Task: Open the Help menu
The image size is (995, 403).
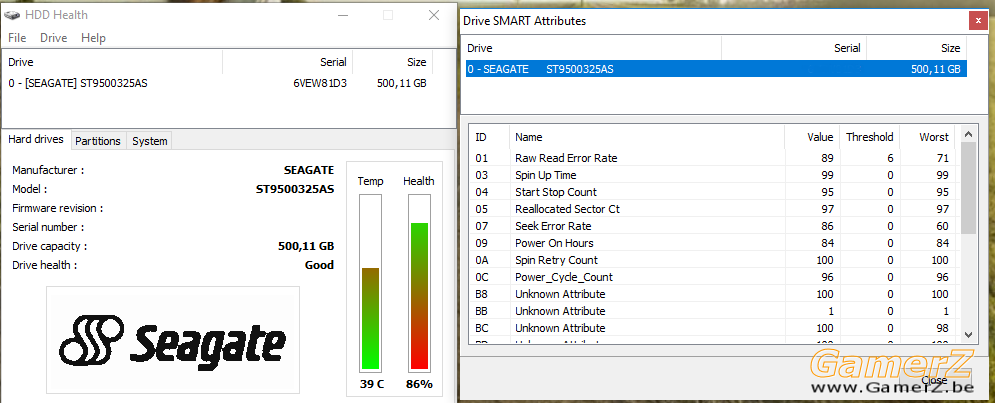Action: pyautogui.click(x=93, y=38)
